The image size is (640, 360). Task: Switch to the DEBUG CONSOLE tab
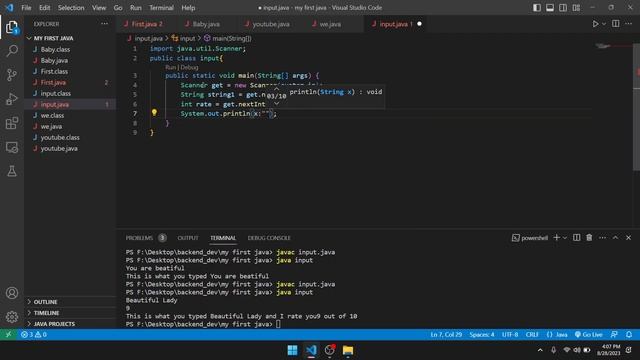pos(269,238)
